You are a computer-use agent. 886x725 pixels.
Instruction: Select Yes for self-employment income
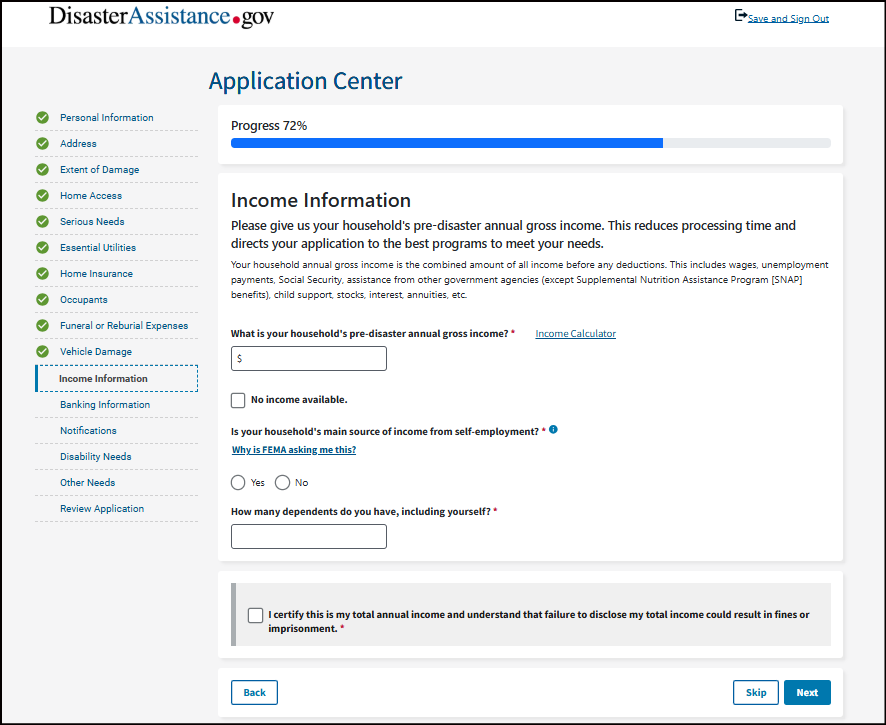[238, 482]
